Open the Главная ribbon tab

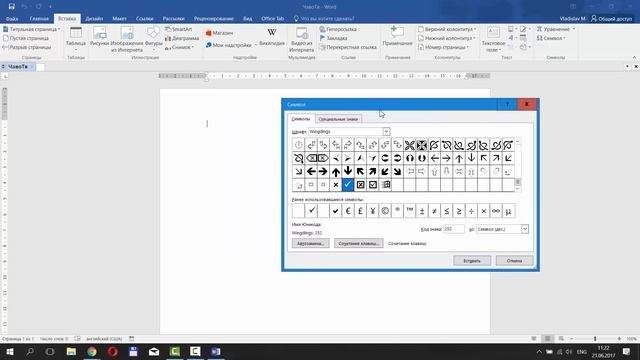point(39,18)
